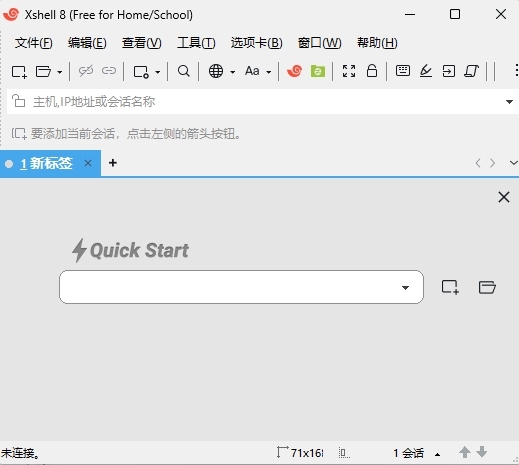Expand the Open Session dropdown arrow
This screenshot has width=519, height=465.
pyautogui.click(x=59, y=72)
